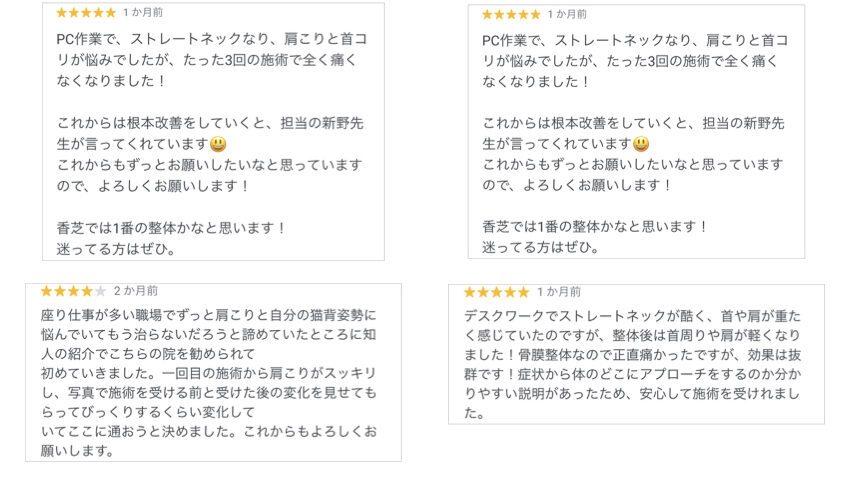Click the smiley emoji in the right PC作業 review
This screenshot has width=842, height=494.
pos(642,144)
